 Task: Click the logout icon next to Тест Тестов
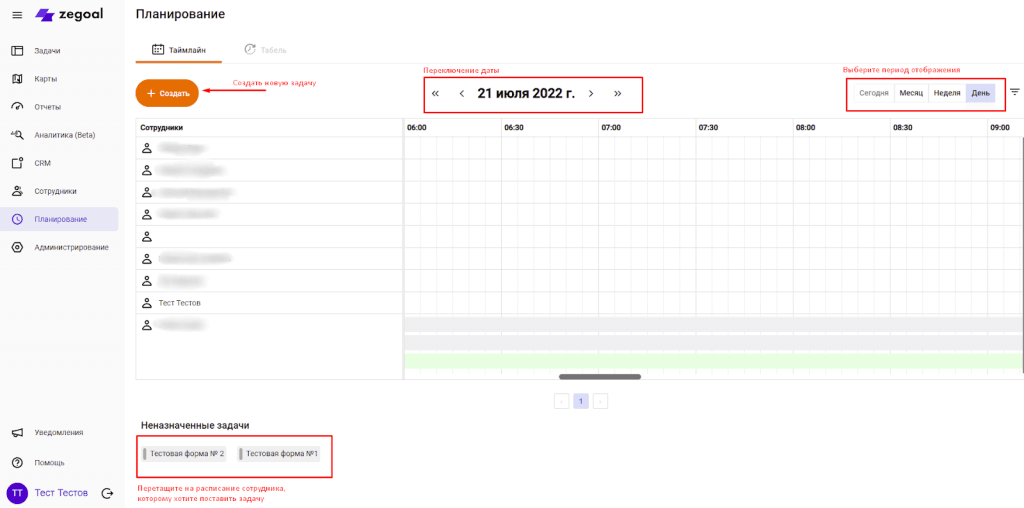click(x=108, y=493)
